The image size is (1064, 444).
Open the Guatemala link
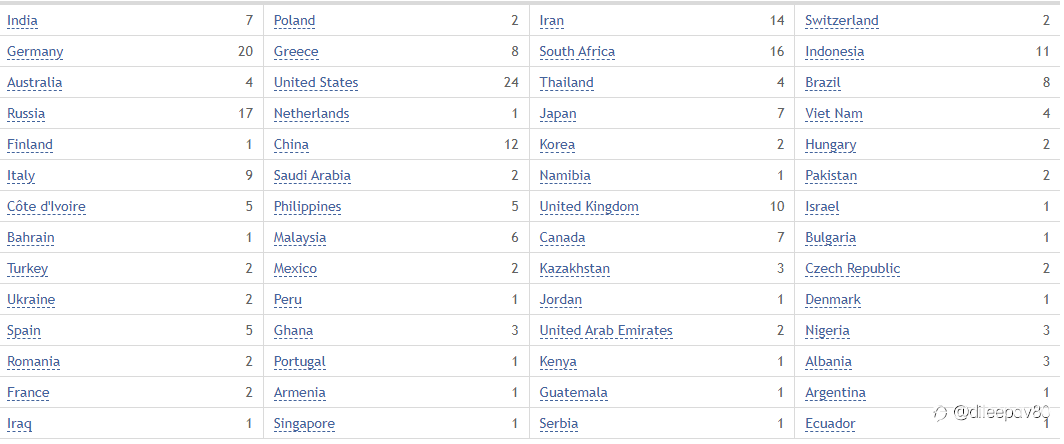[x=573, y=392]
